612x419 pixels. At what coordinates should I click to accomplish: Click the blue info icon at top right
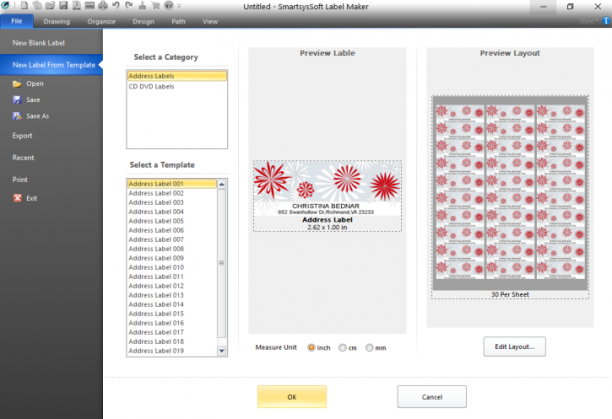[x=606, y=21]
